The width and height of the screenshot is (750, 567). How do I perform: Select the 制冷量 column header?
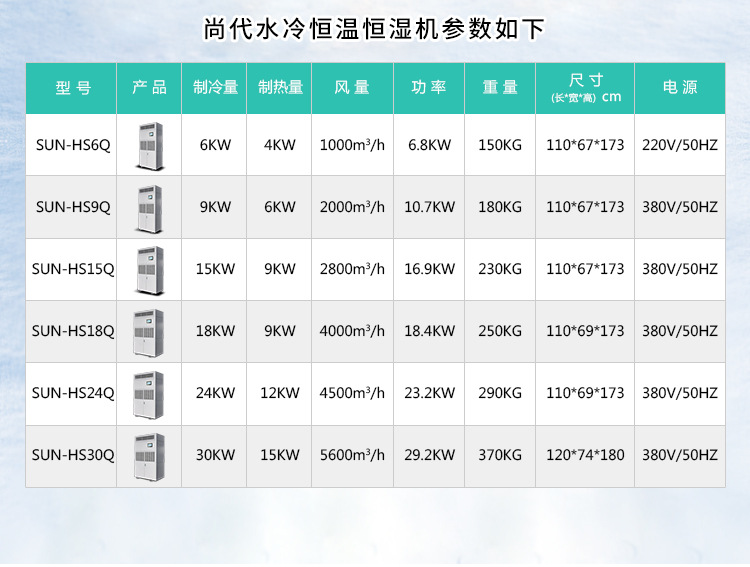(x=214, y=88)
